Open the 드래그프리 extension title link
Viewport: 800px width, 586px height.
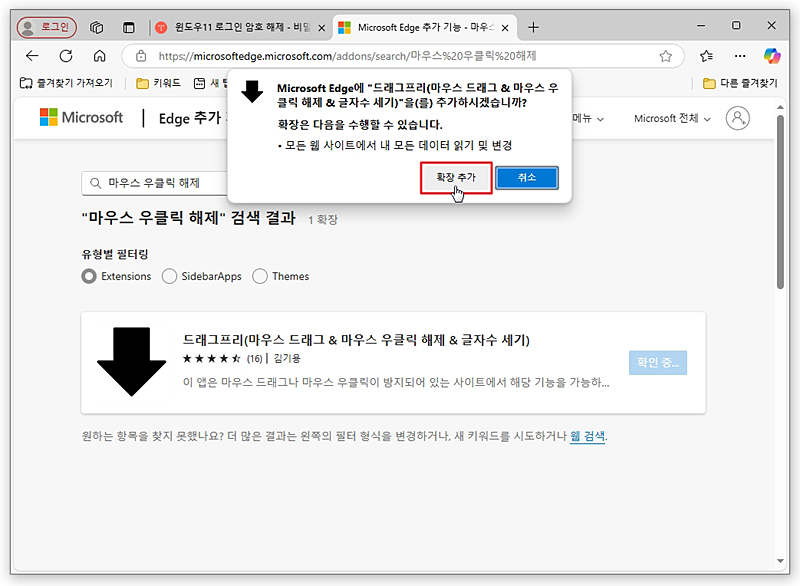pos(356,340)
